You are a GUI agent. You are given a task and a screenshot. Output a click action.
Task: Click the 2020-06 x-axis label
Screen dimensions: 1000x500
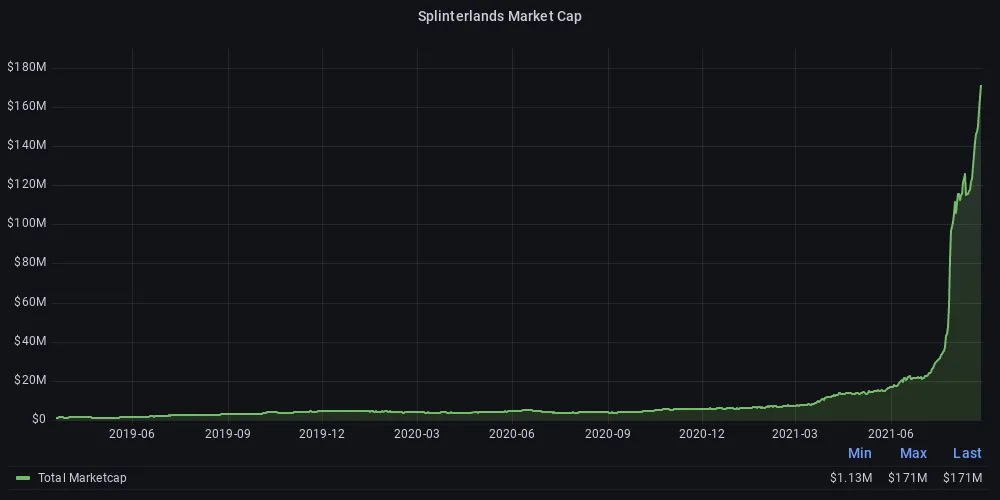click(512, 434)
